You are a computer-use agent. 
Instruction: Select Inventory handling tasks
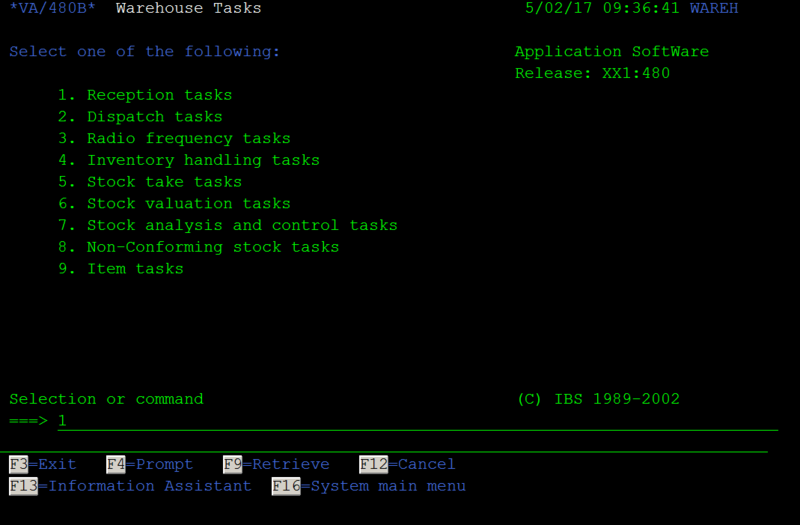[188, 160]
